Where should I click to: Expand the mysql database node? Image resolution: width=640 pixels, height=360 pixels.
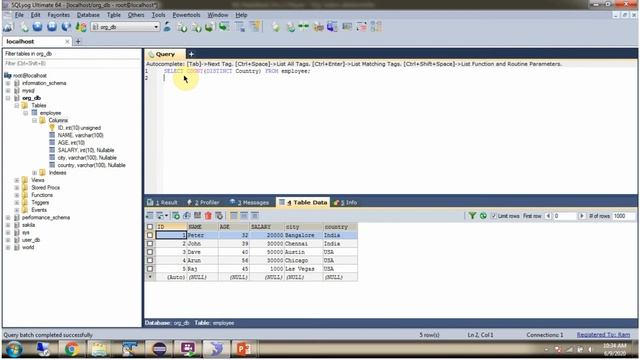point(8,91)
